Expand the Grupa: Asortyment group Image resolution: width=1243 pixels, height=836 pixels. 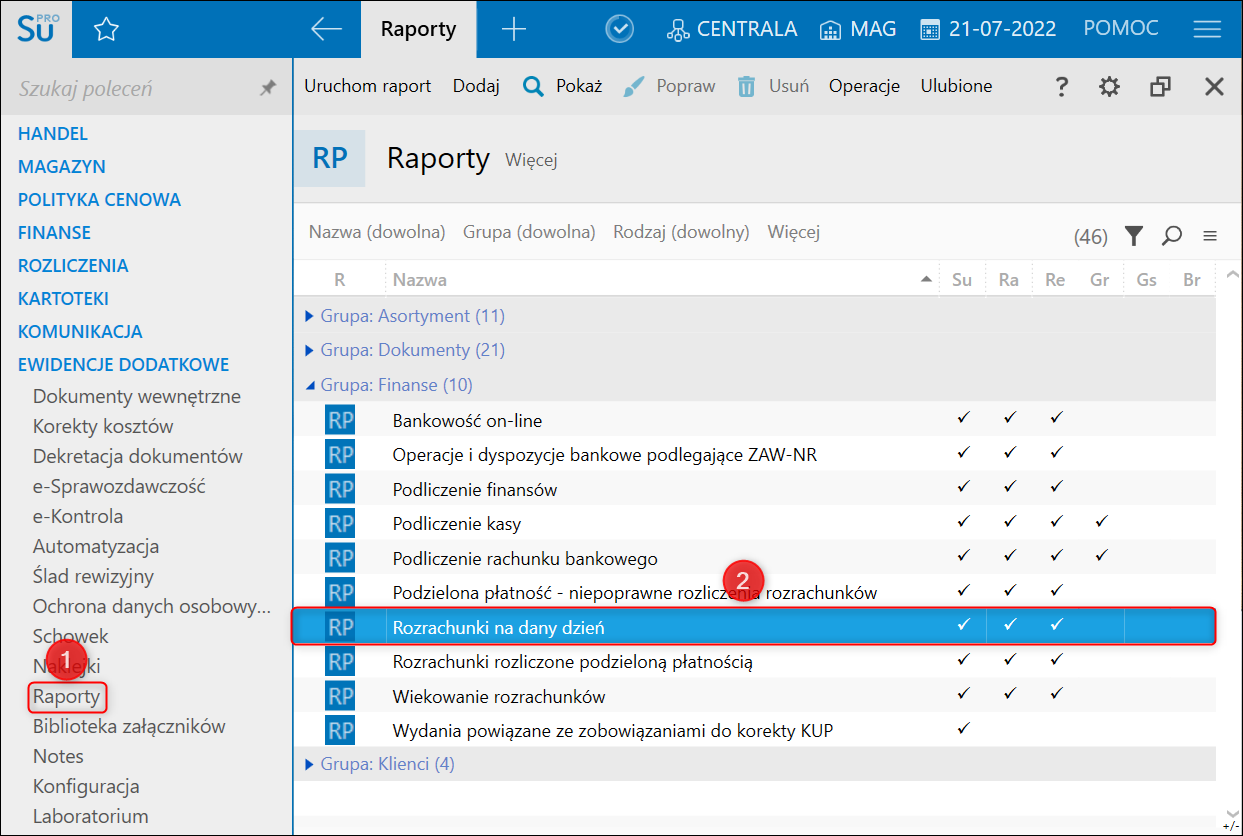(309, 316)
